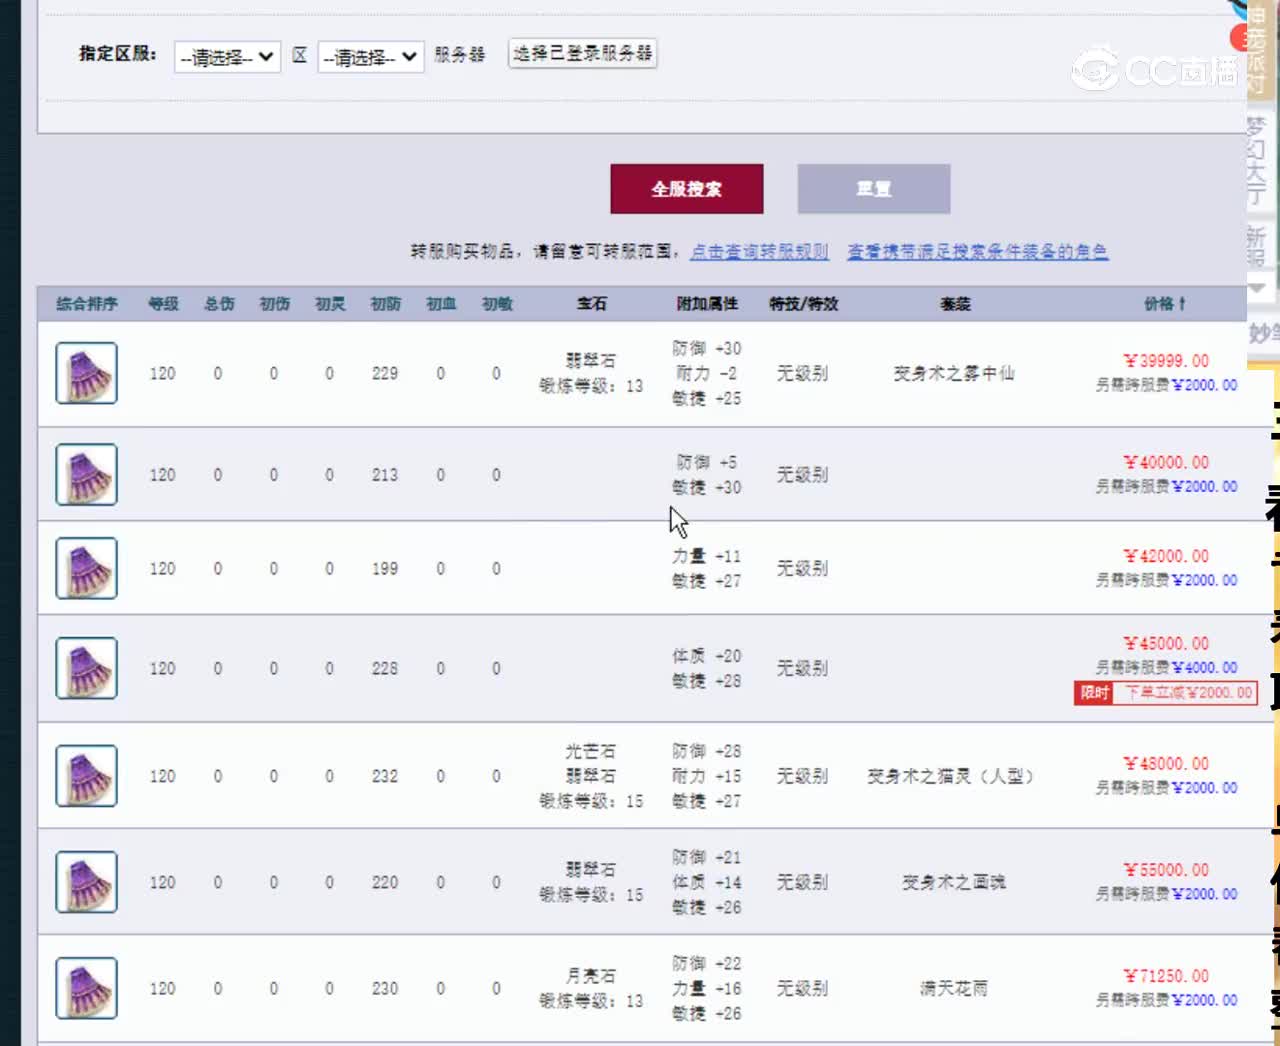The width and height of the screenshot is (1280, 1046).
Task: Click 变身术之猫灵（人型） set text
Action: (x=950, y=776)
